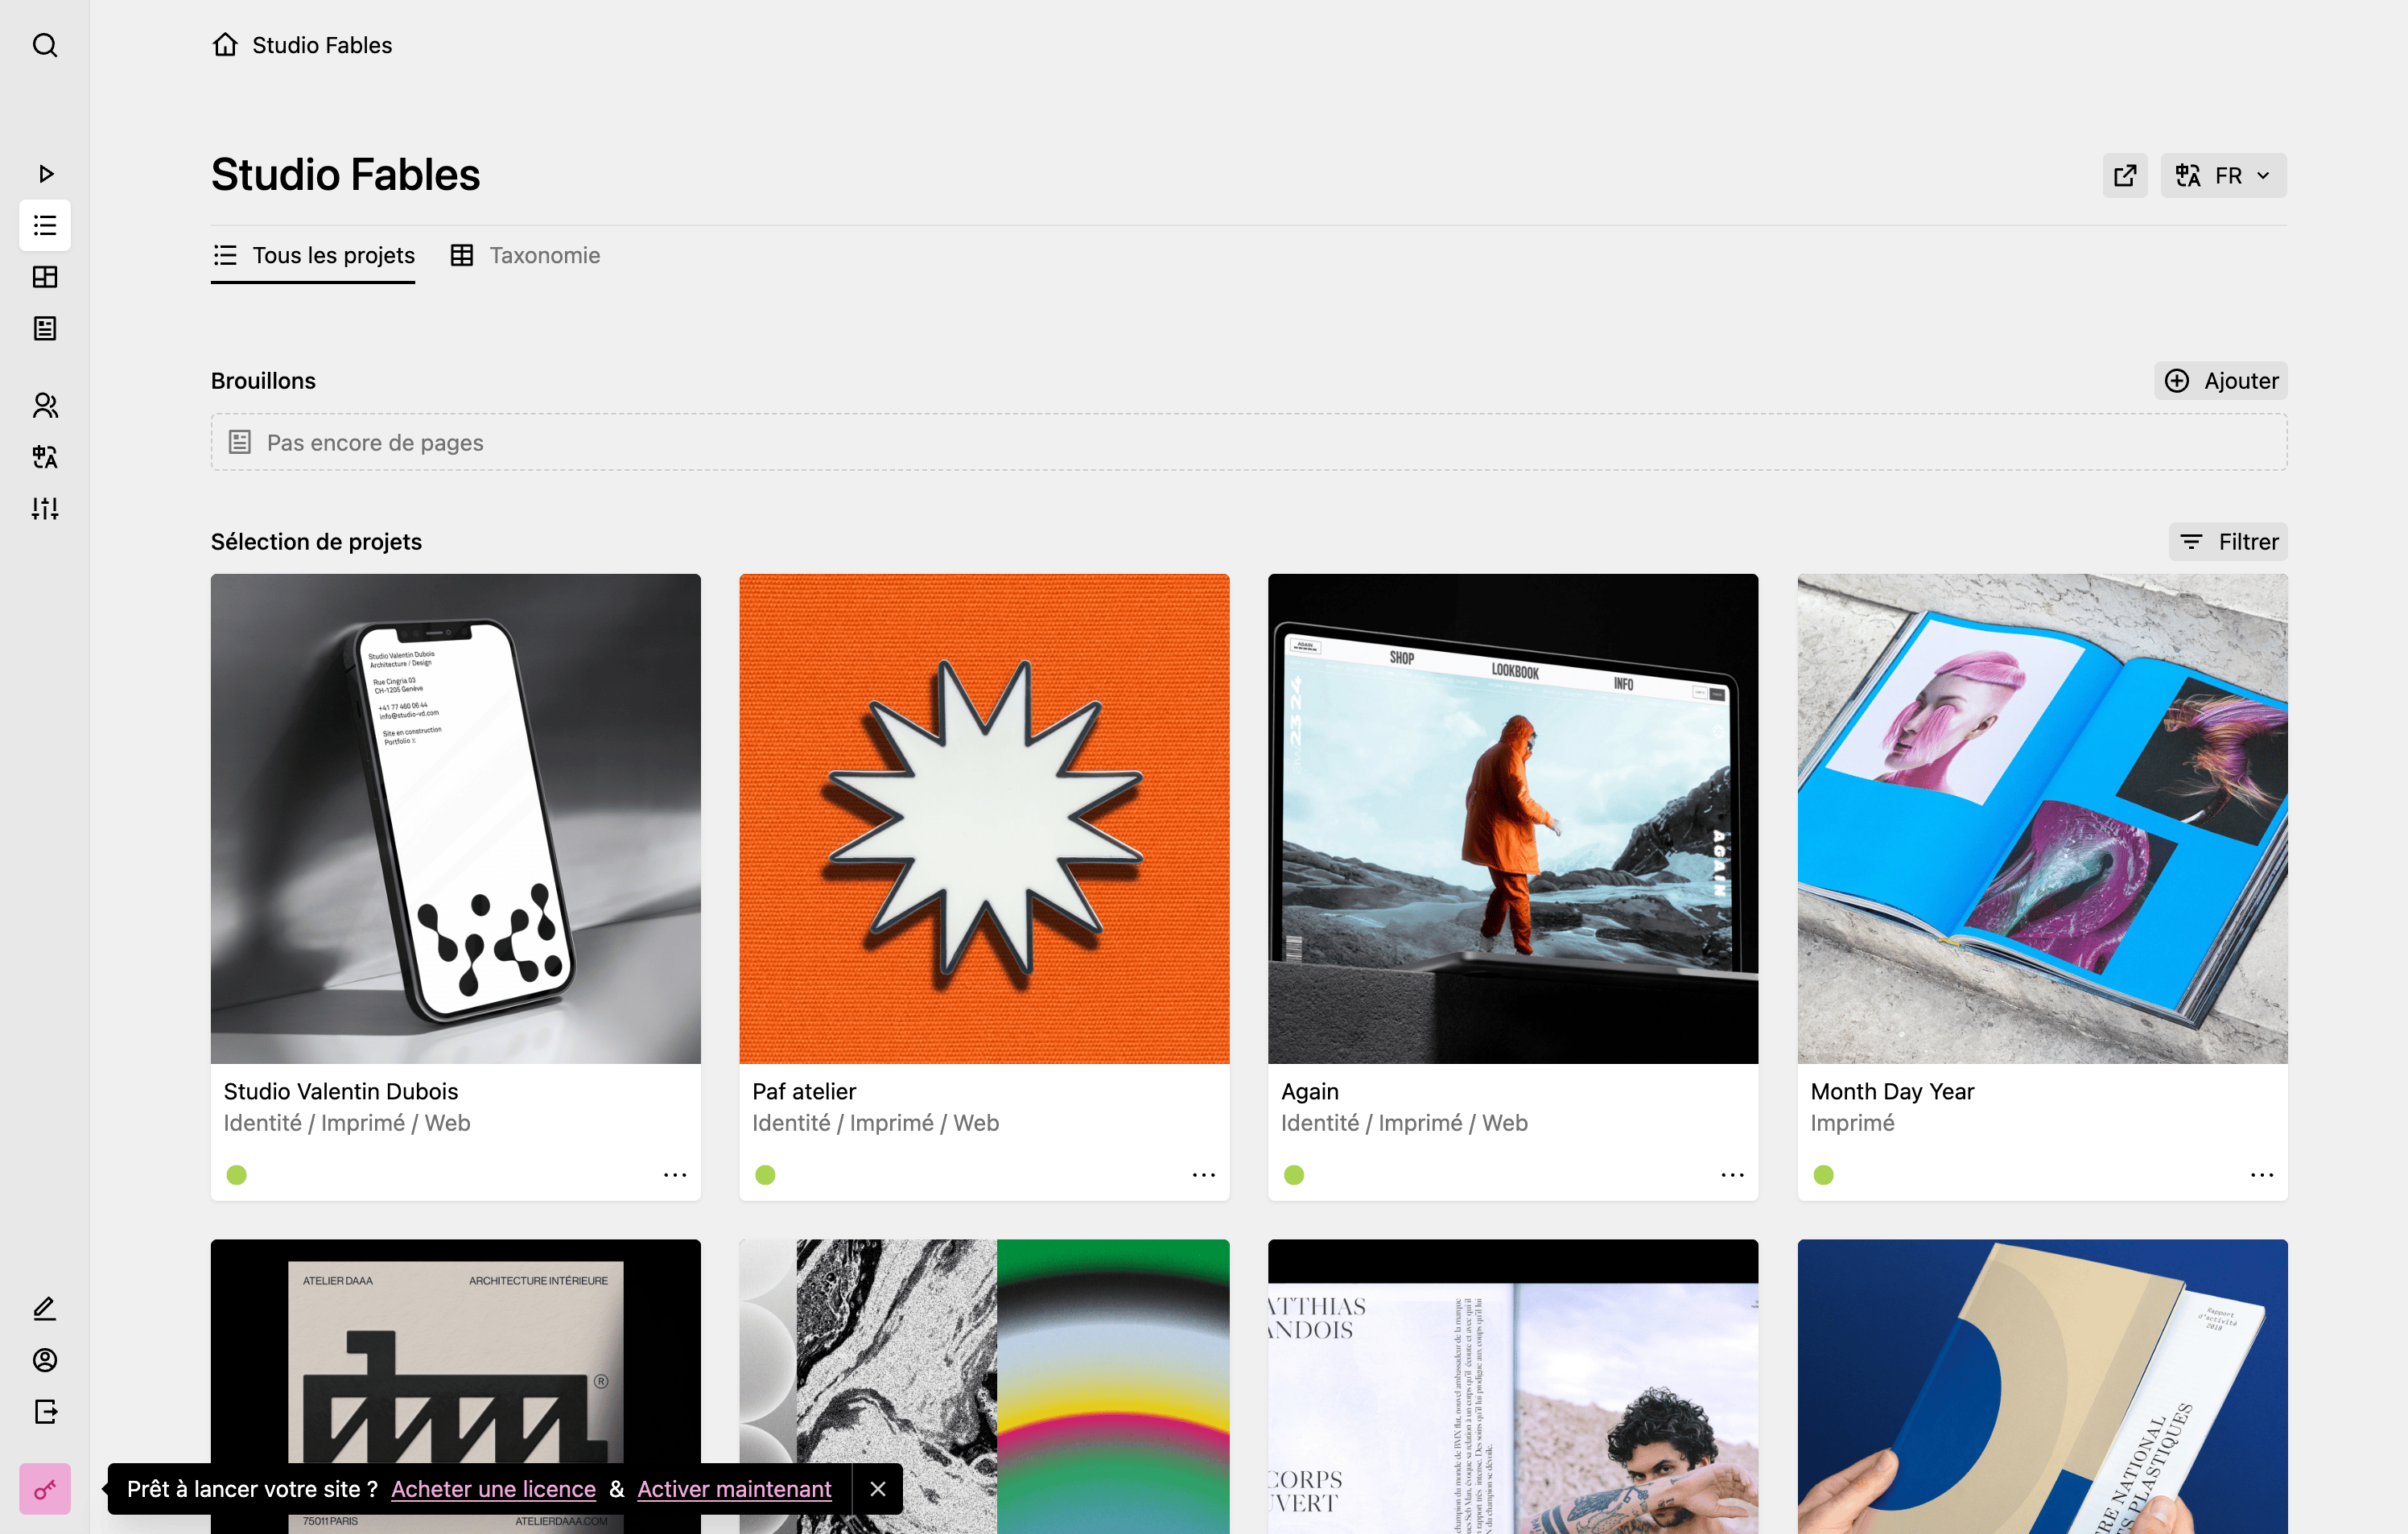Click the logout icon in the sidebar

pyautogui.click(x=45, y=1412)
